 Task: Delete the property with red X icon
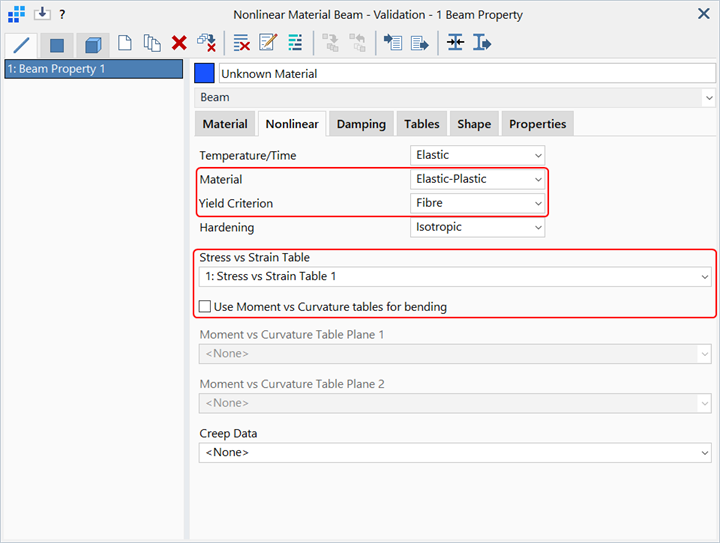179,43
